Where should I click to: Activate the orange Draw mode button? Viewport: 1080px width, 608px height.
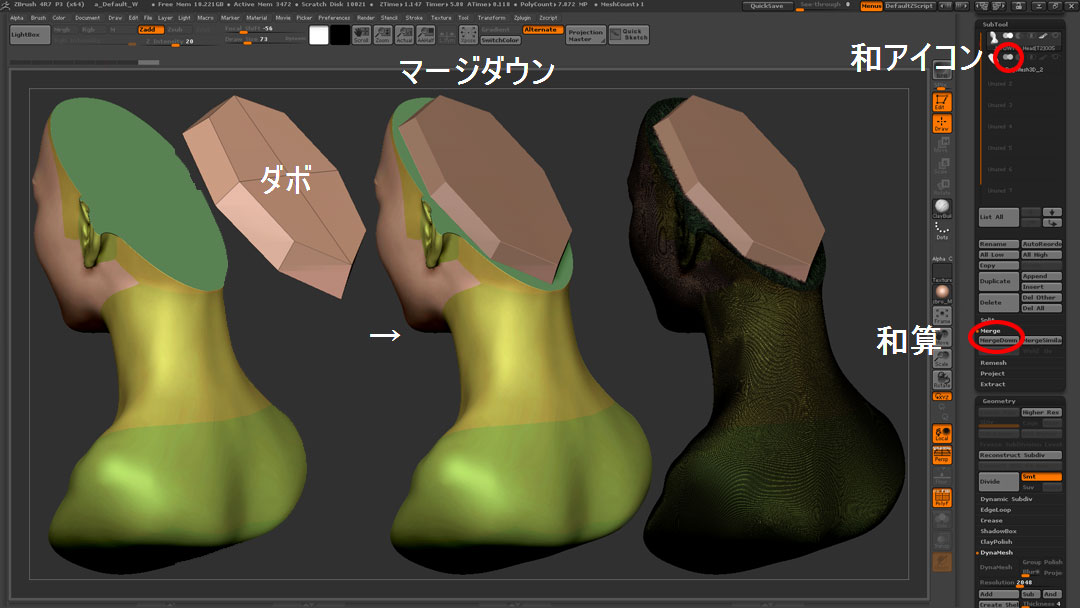point(942,123)
